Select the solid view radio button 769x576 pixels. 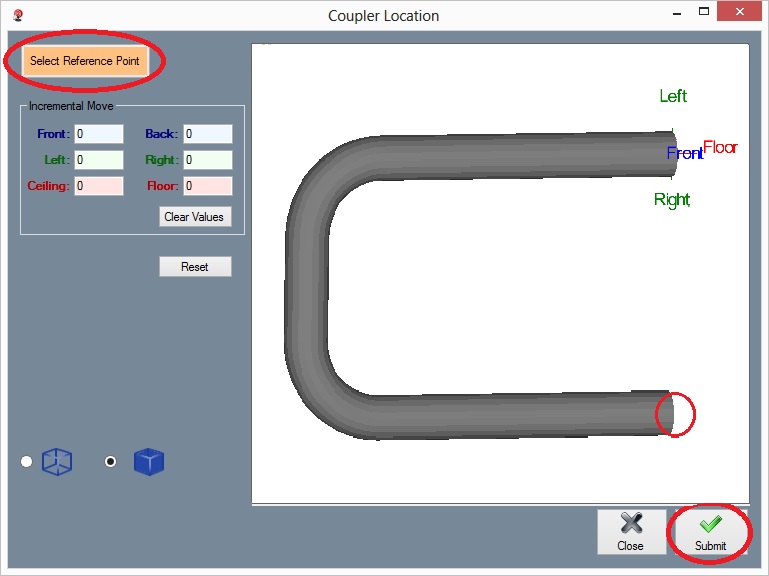111,462
